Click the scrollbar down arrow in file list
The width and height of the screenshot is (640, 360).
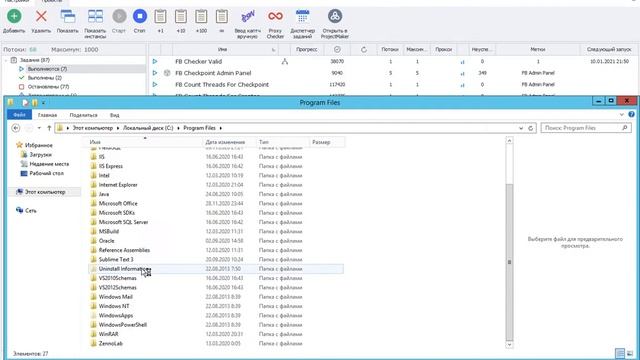click(509, 345)
